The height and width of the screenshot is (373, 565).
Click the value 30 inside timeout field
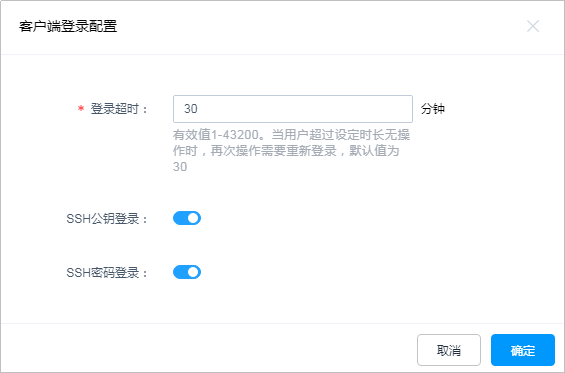pos(191,109)
